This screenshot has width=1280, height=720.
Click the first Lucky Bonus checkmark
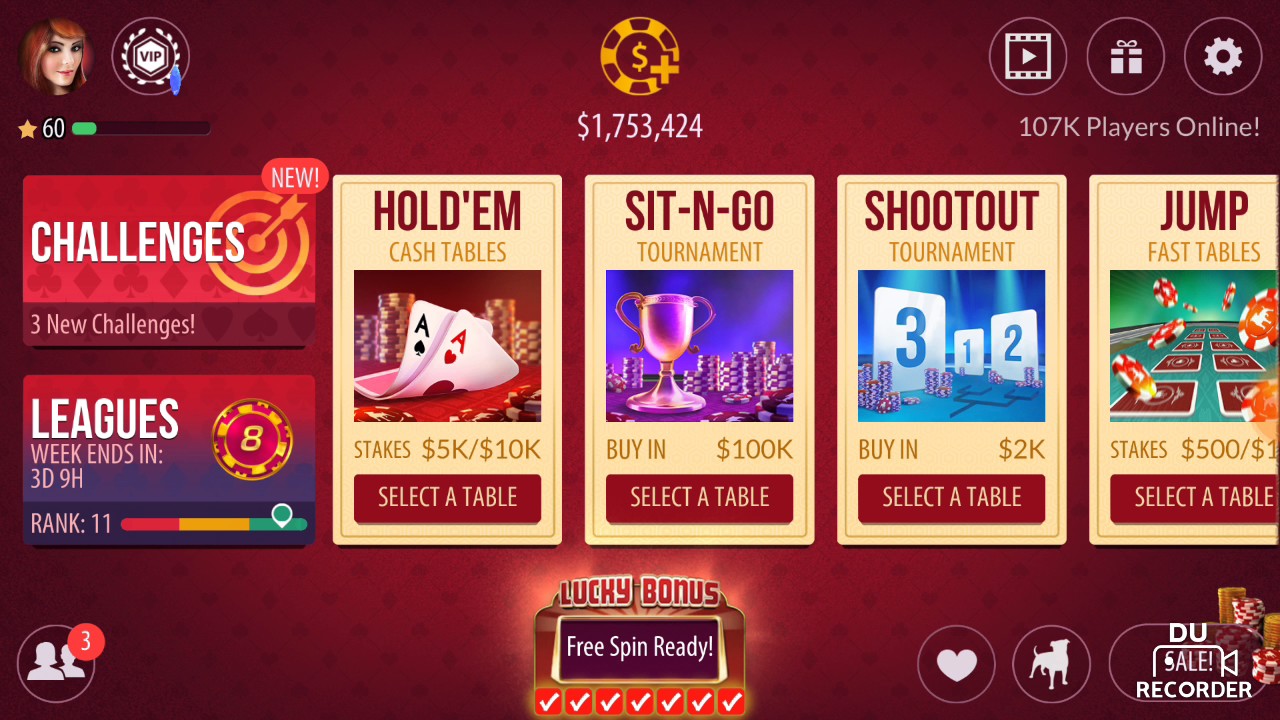[x=548, y=701]
